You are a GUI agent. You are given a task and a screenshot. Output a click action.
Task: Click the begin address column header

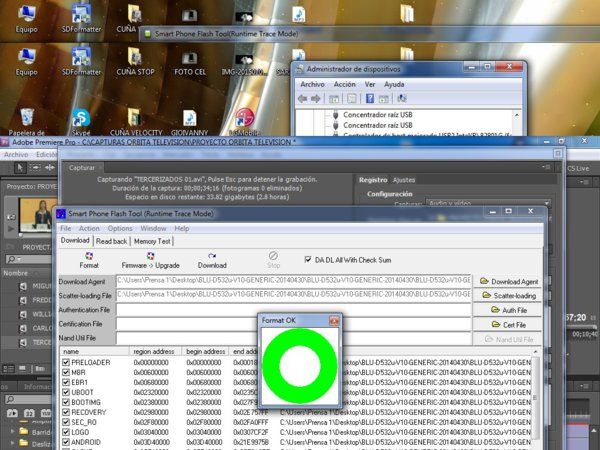(x=205, y=351)
